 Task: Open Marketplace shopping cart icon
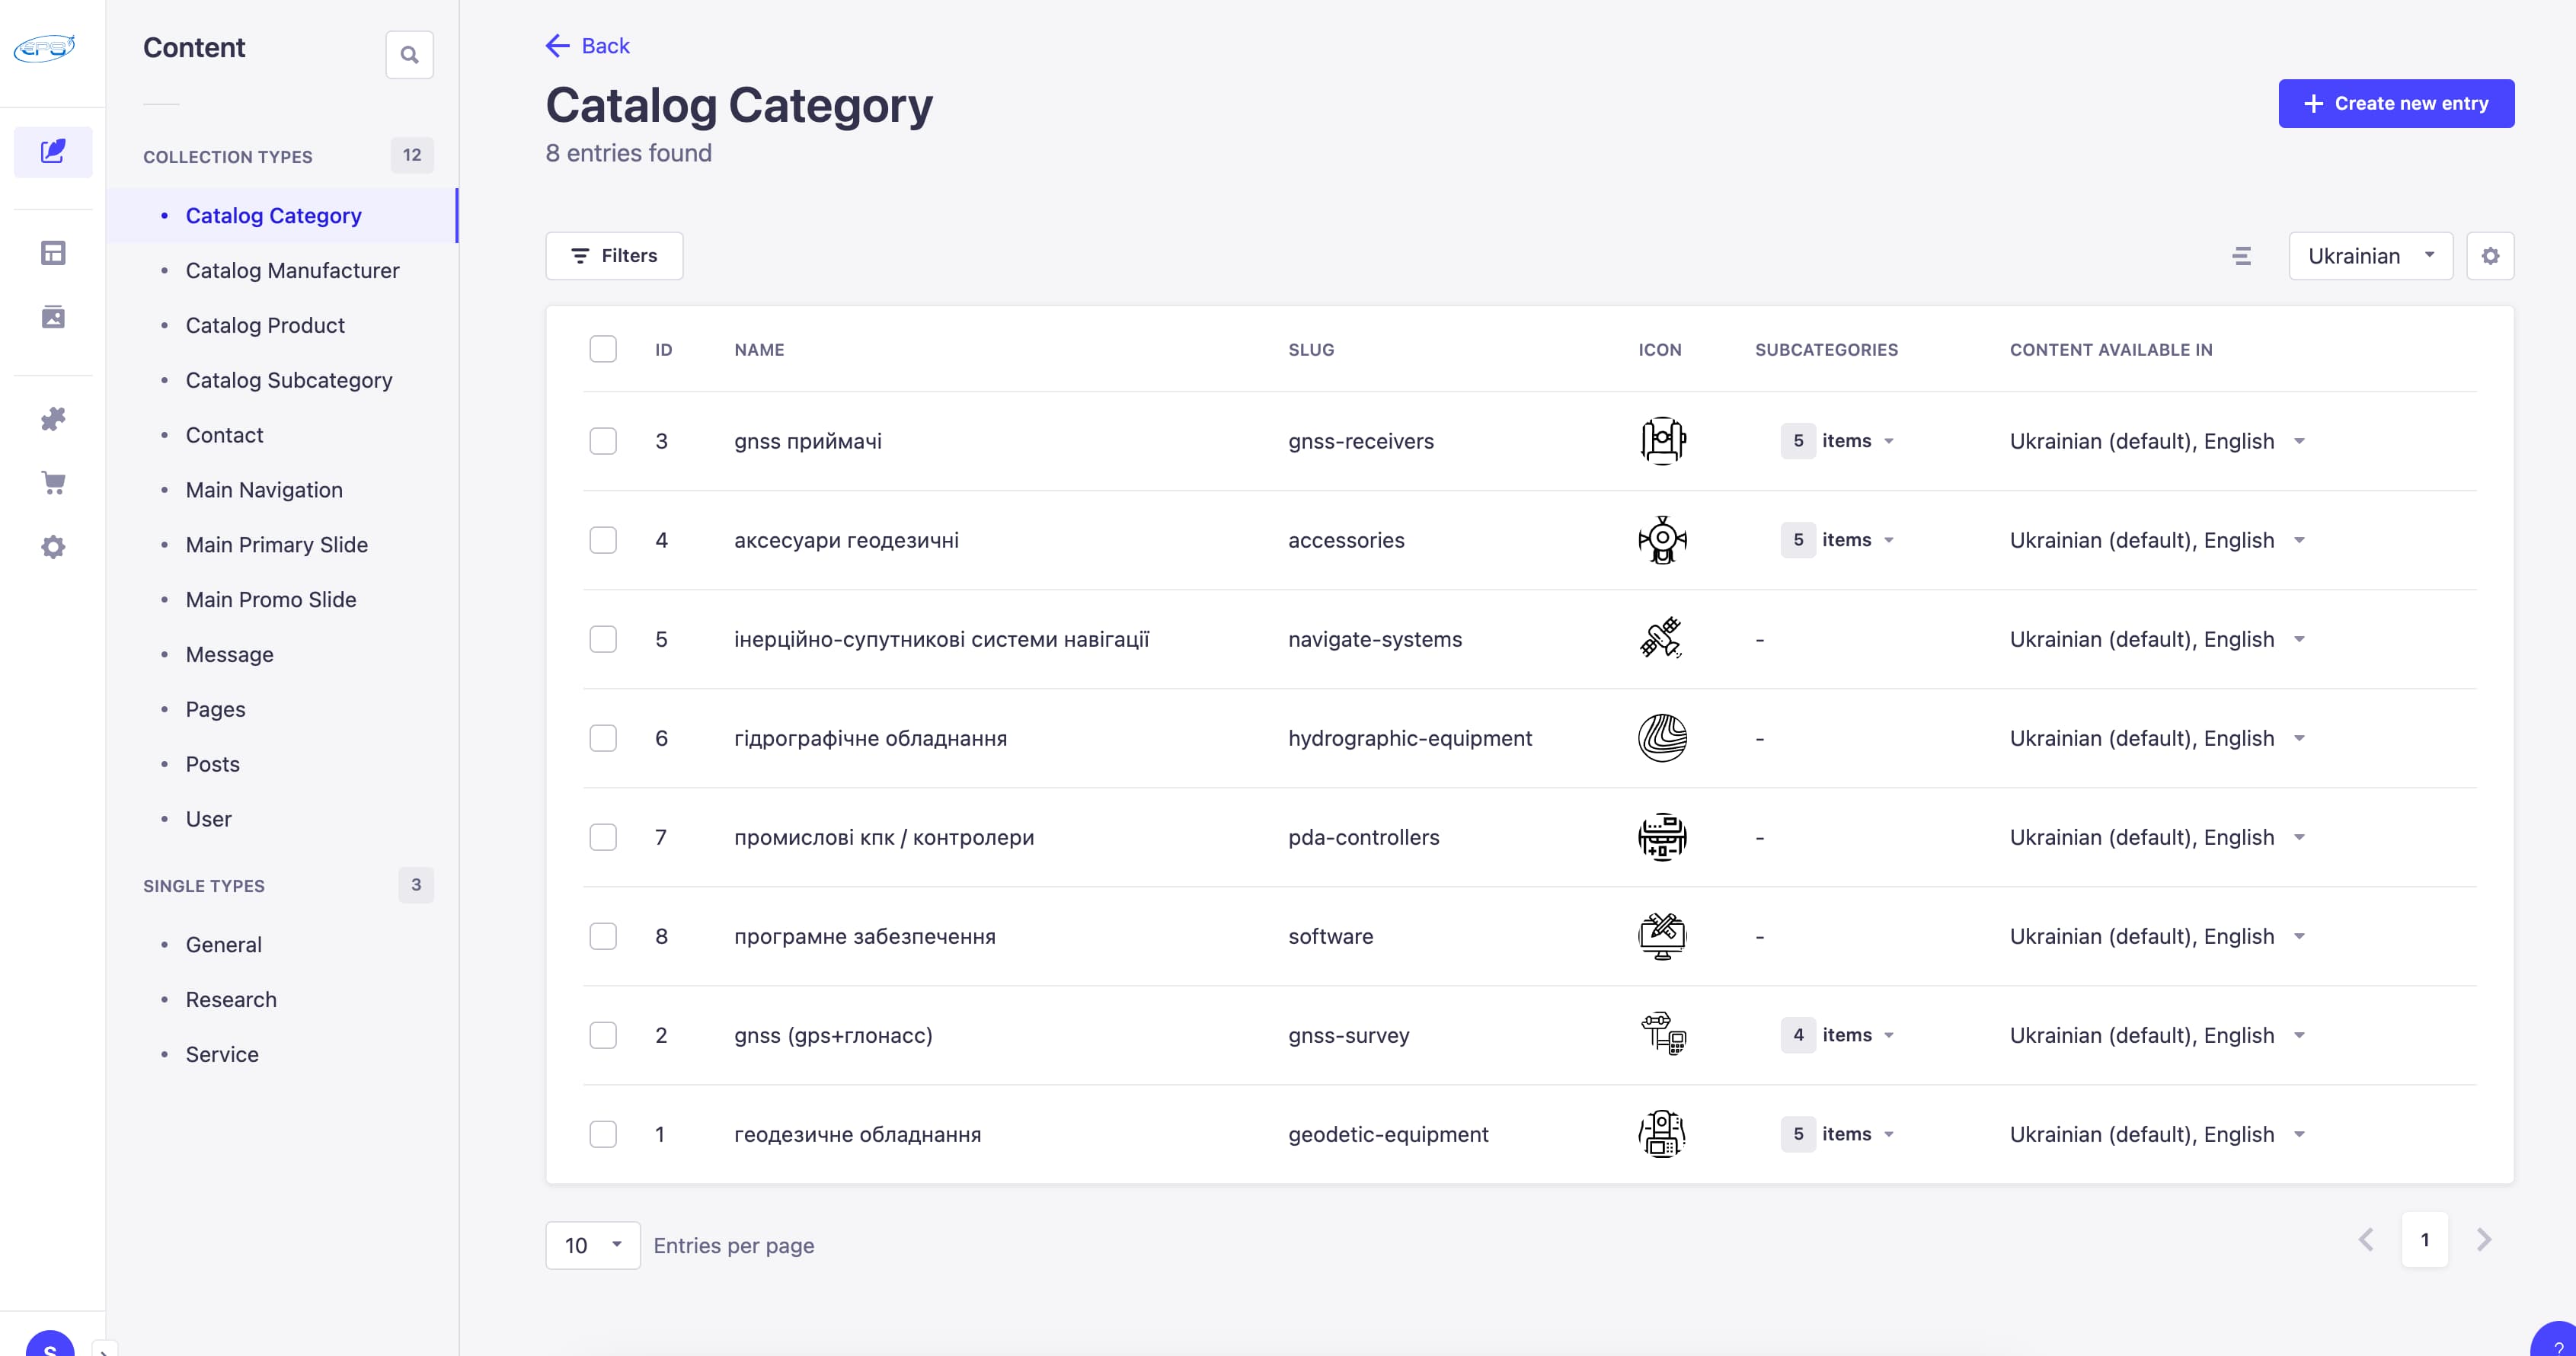coord(53,483)
